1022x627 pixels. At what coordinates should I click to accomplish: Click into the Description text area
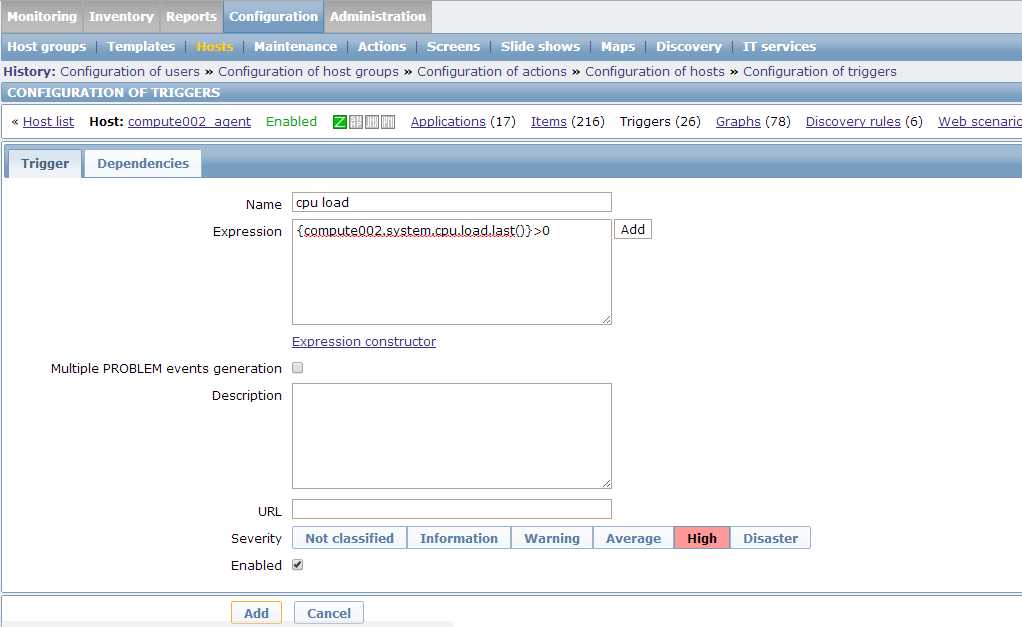(452, 436)
